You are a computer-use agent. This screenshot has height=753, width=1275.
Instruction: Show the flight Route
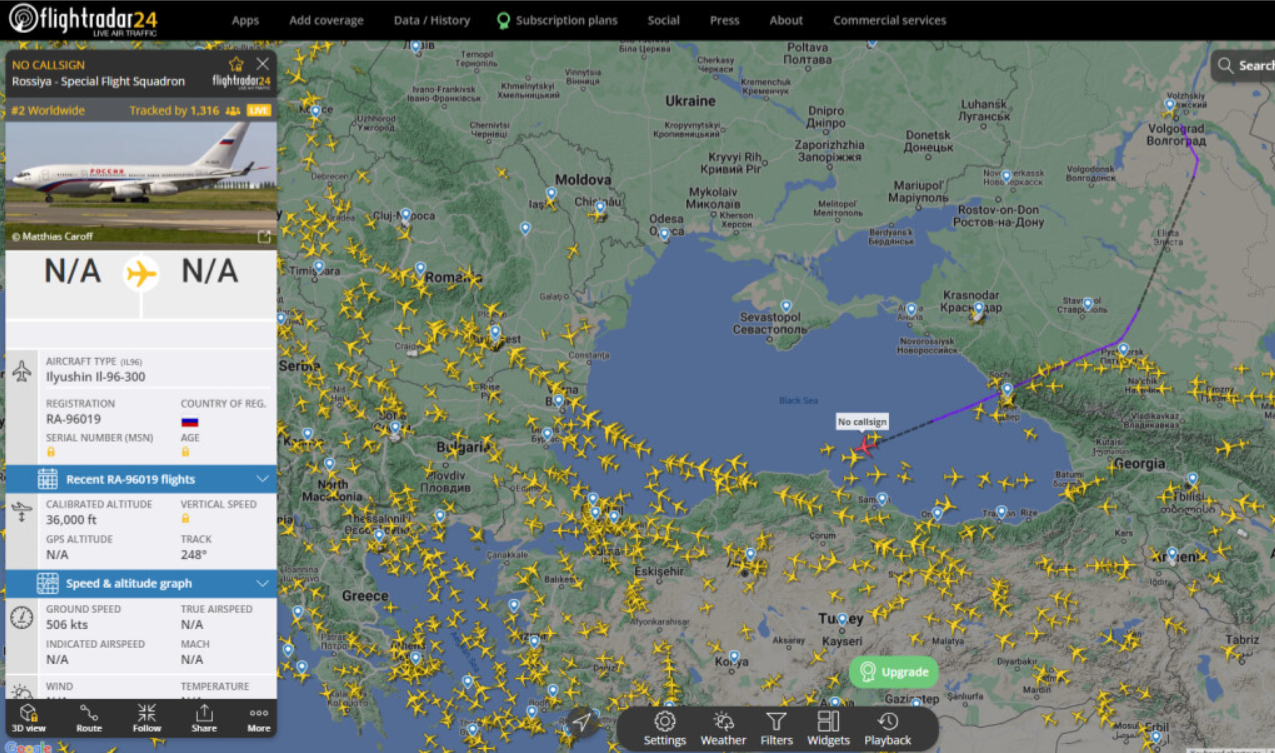pos(89,717)
